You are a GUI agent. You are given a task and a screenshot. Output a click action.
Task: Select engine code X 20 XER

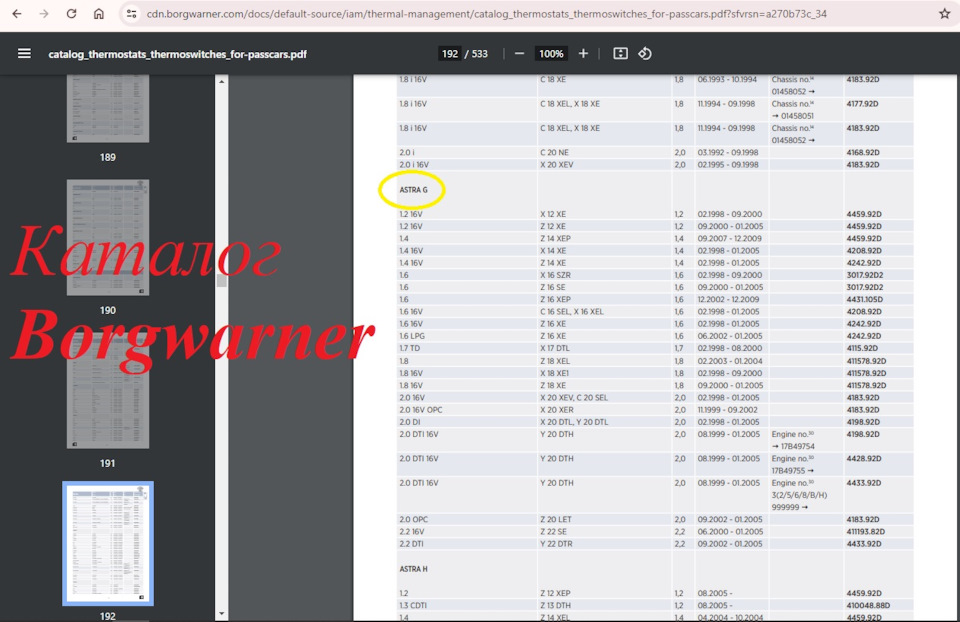click(557, 410)
